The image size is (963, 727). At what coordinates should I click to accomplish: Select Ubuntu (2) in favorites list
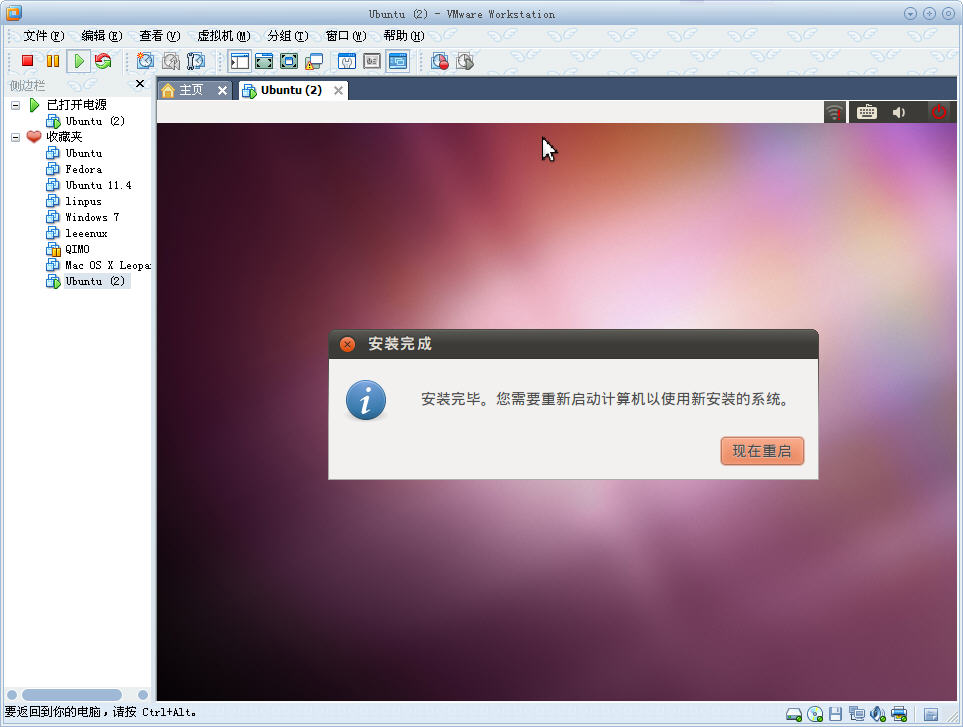(x=95, y=281)
